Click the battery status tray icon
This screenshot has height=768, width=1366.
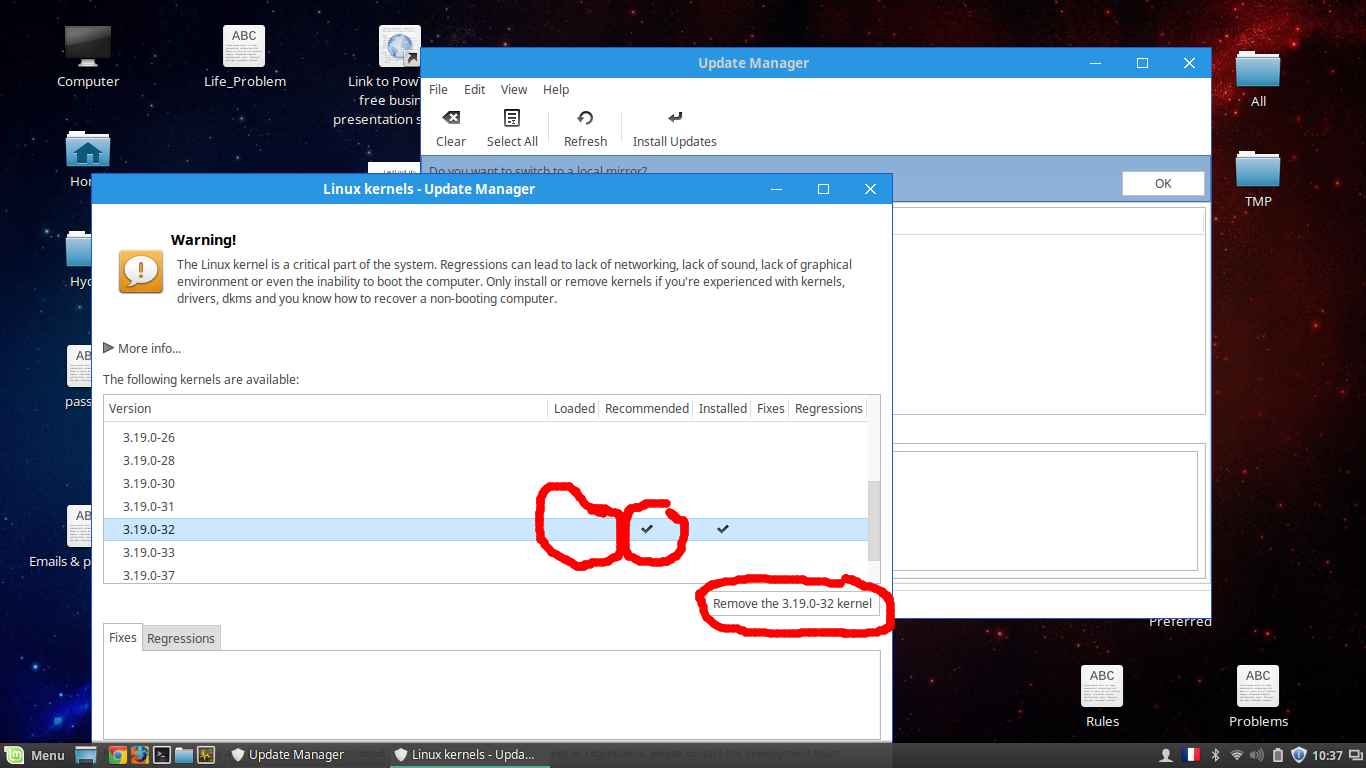tap(1278, 755)
